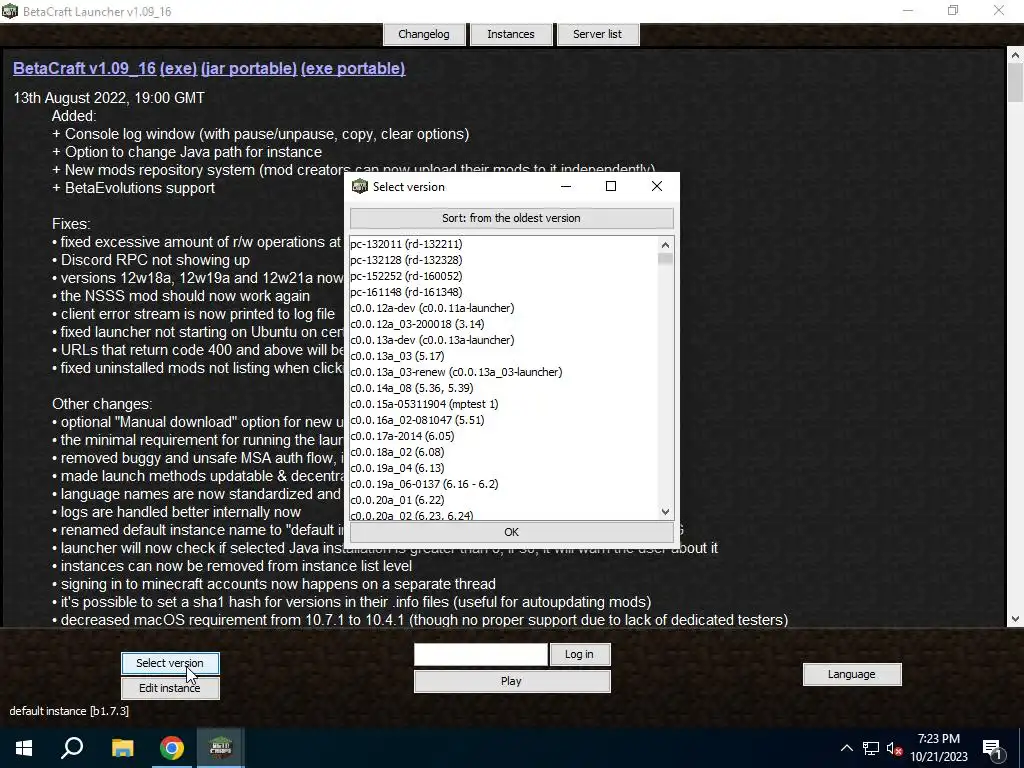Click the Edit instance button
This screenshot has height=768, width=1024.
[x=170, y=688]
